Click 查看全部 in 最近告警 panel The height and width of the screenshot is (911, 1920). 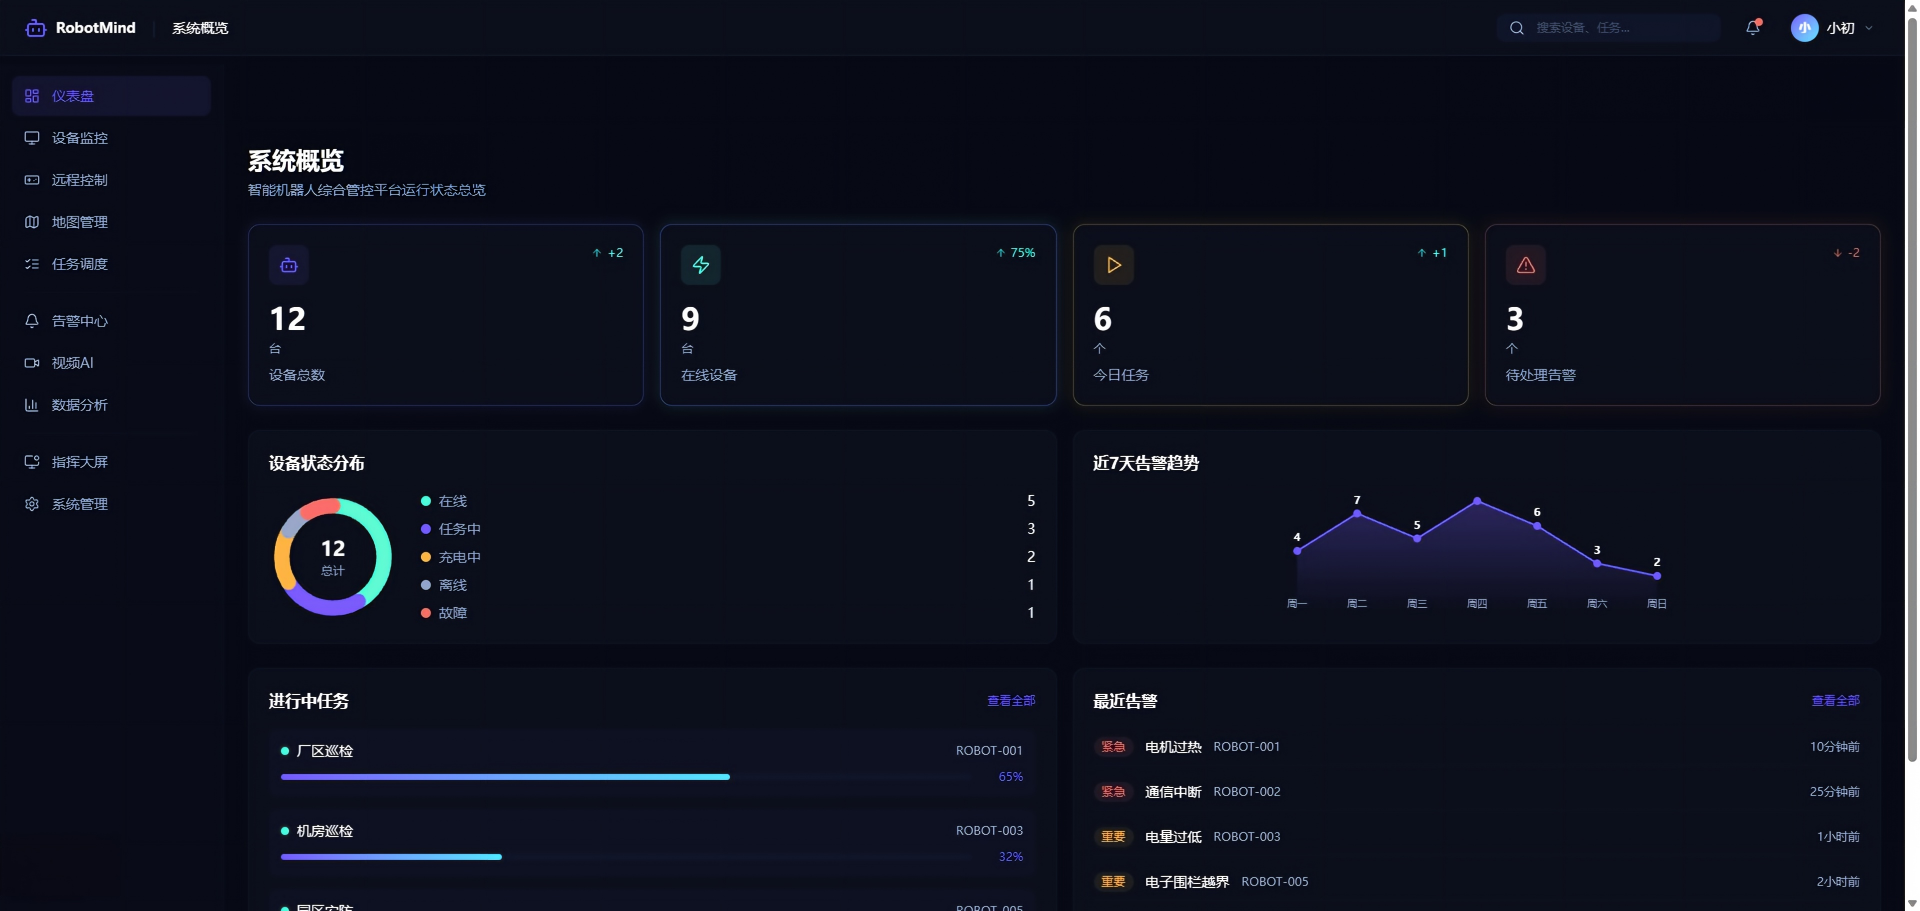tap(1836, 701)
